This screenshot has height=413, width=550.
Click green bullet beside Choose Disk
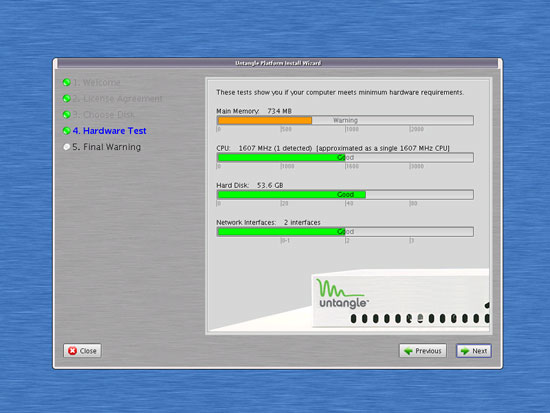pyautogui.click(x=67, y=115)
